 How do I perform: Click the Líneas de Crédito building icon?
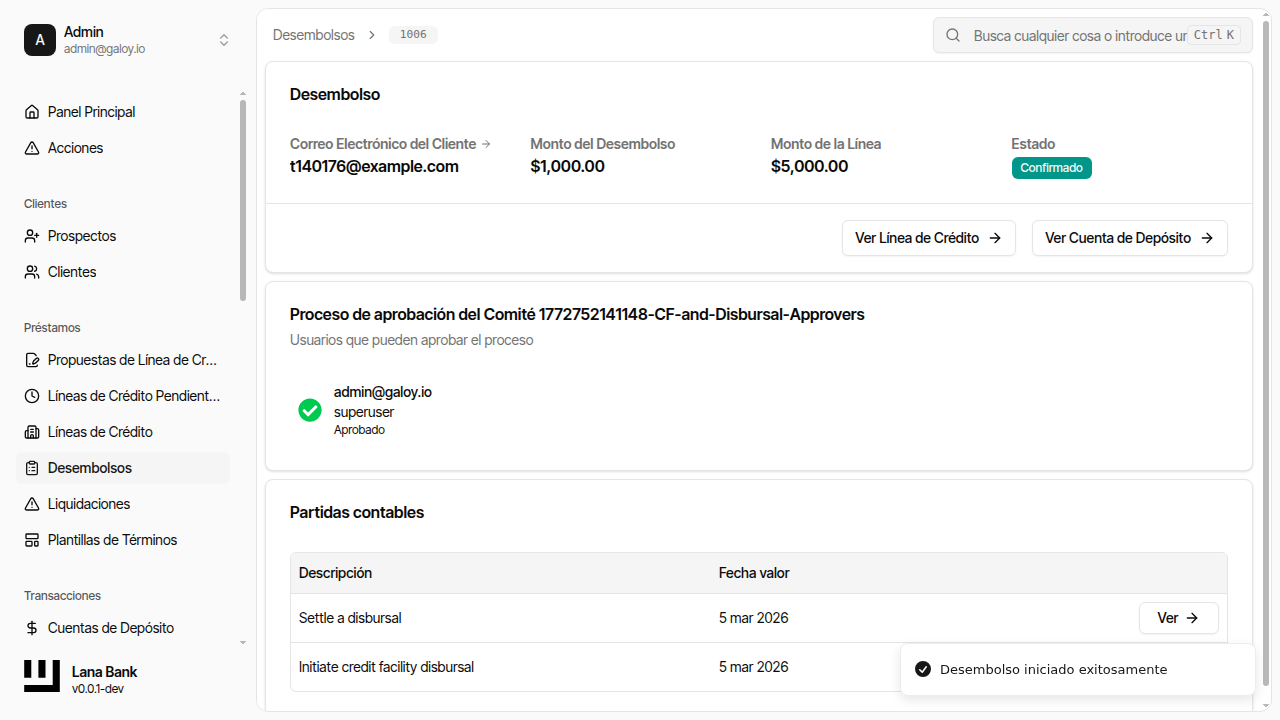click(32, 432)
